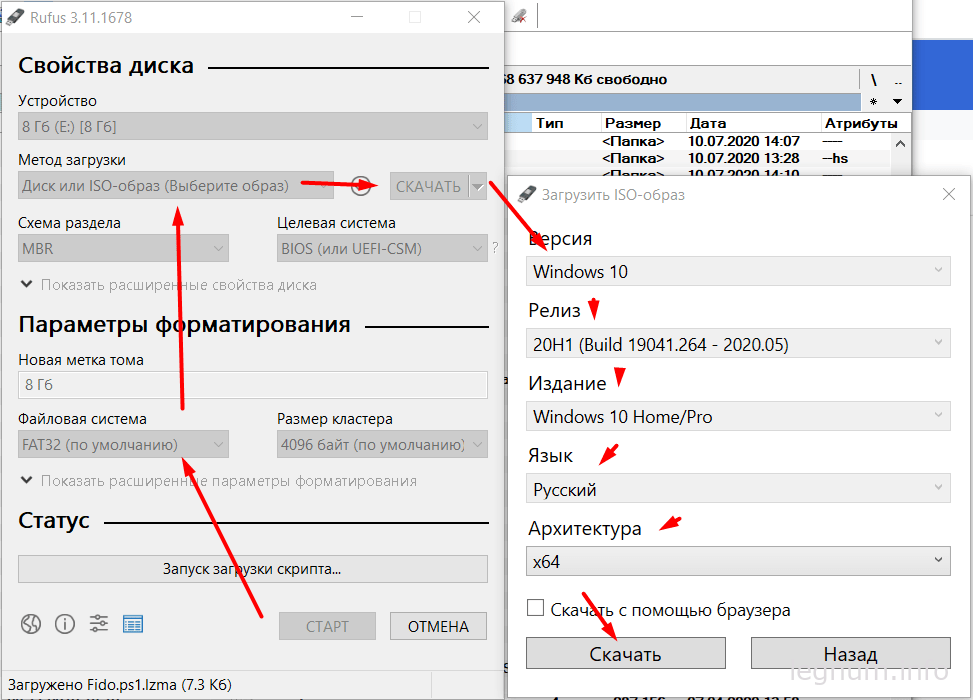
Task: Click the ОТМЕНА button
Action: (x=438, y=626)
